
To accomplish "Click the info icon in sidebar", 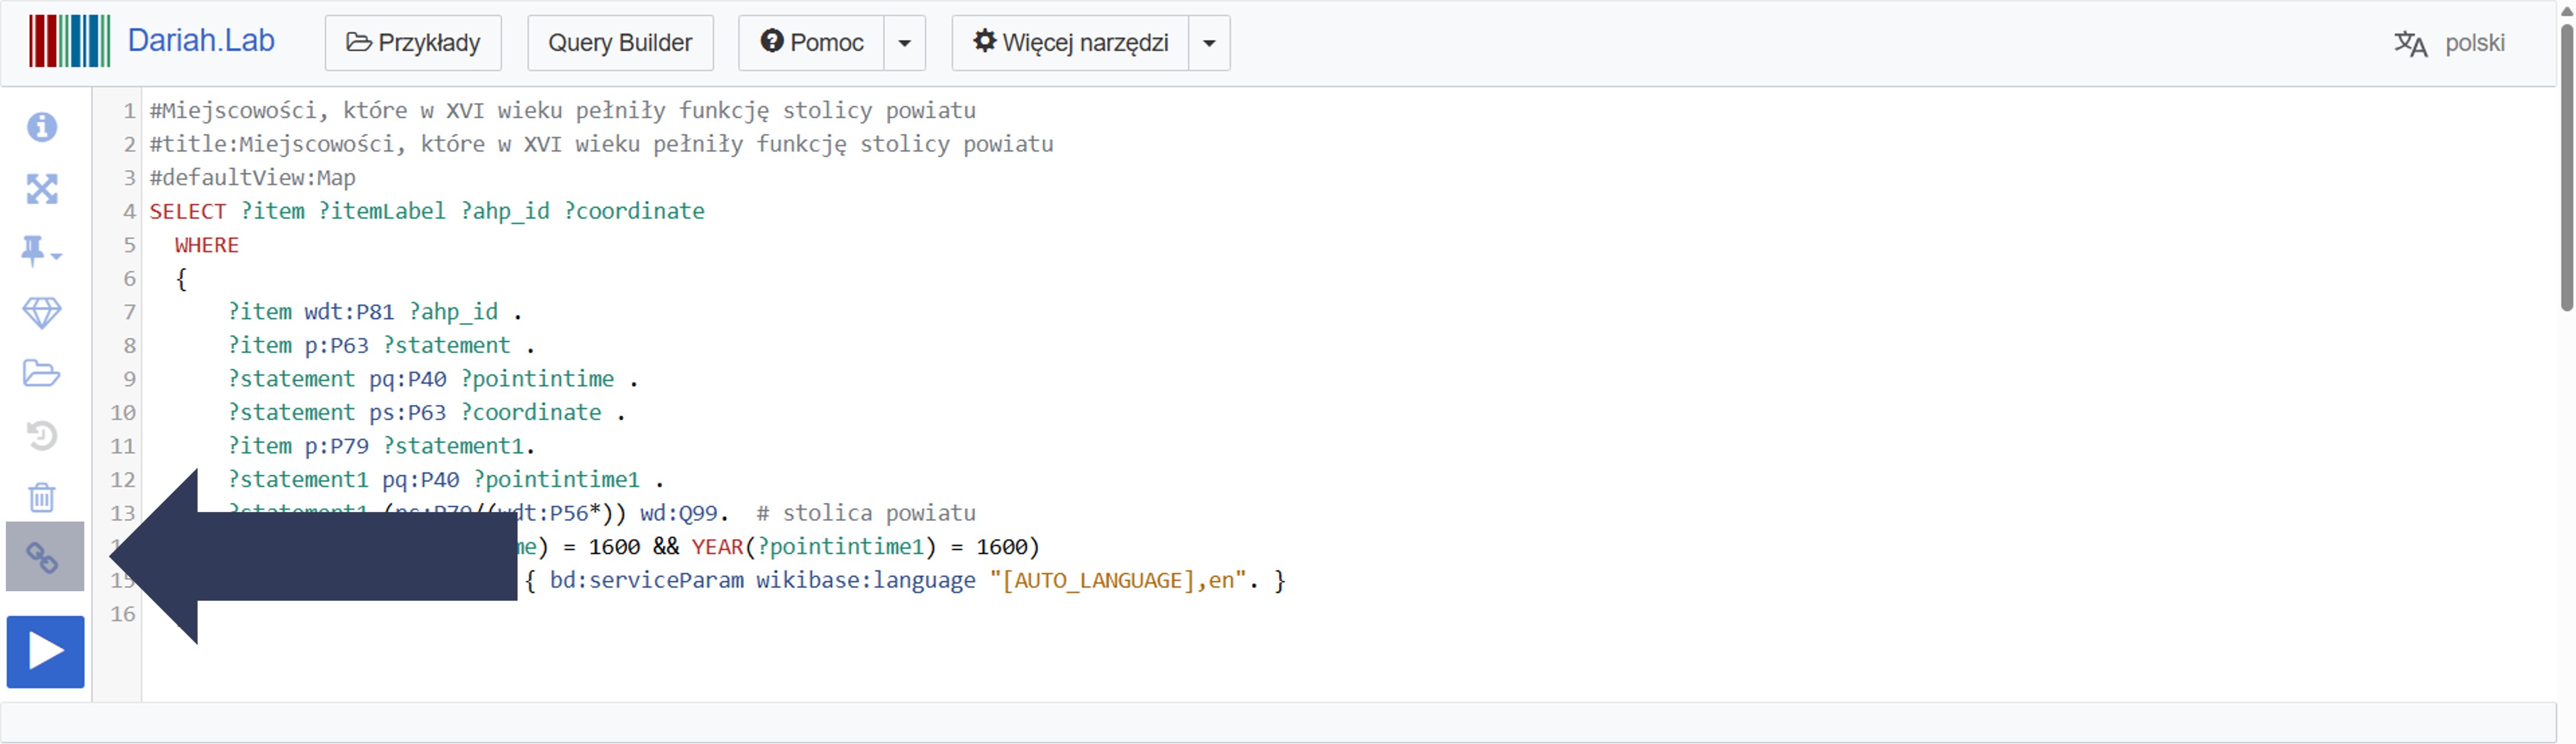I will point(42,127).
